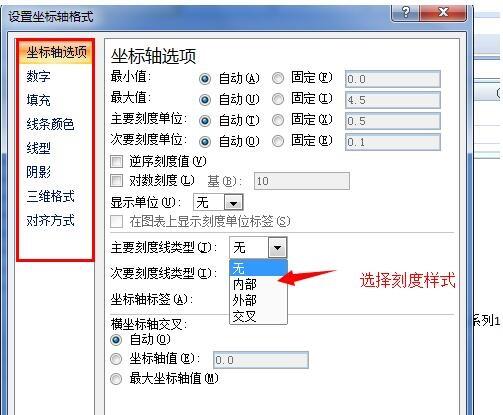Click the help question mark icon
This screenshot has height=415, width=503.
point(406,13)
